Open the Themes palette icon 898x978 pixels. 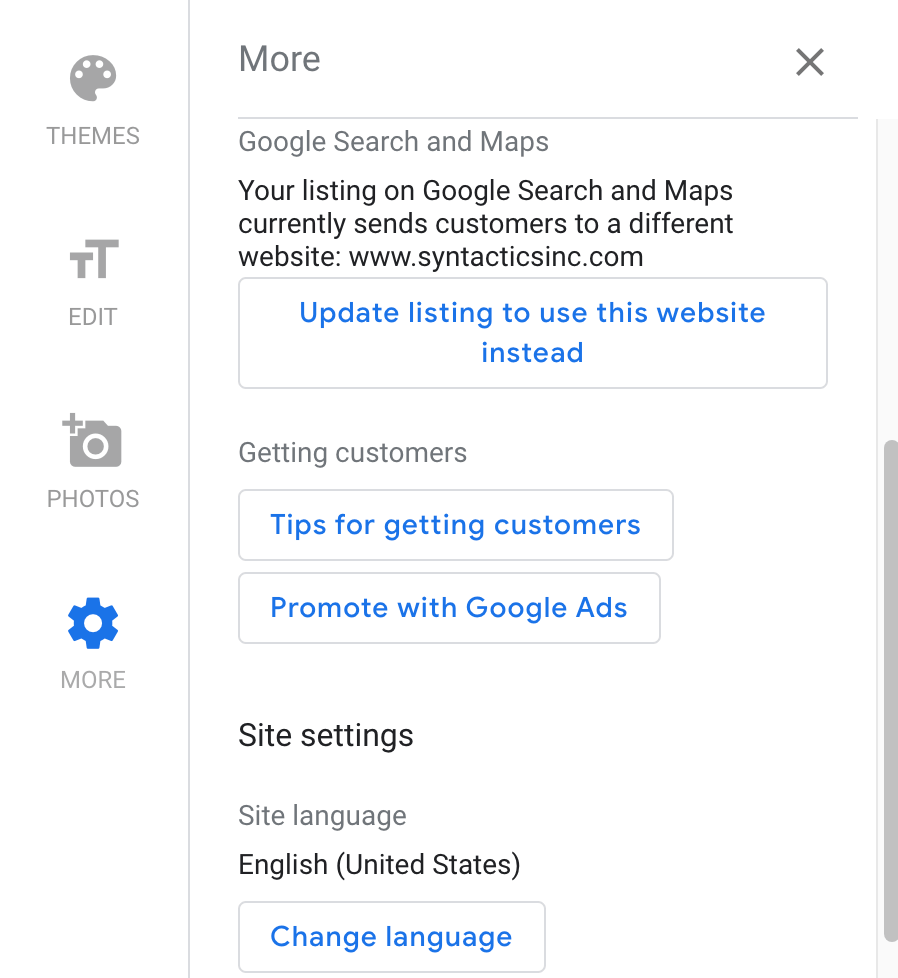[x=93, y=78]
